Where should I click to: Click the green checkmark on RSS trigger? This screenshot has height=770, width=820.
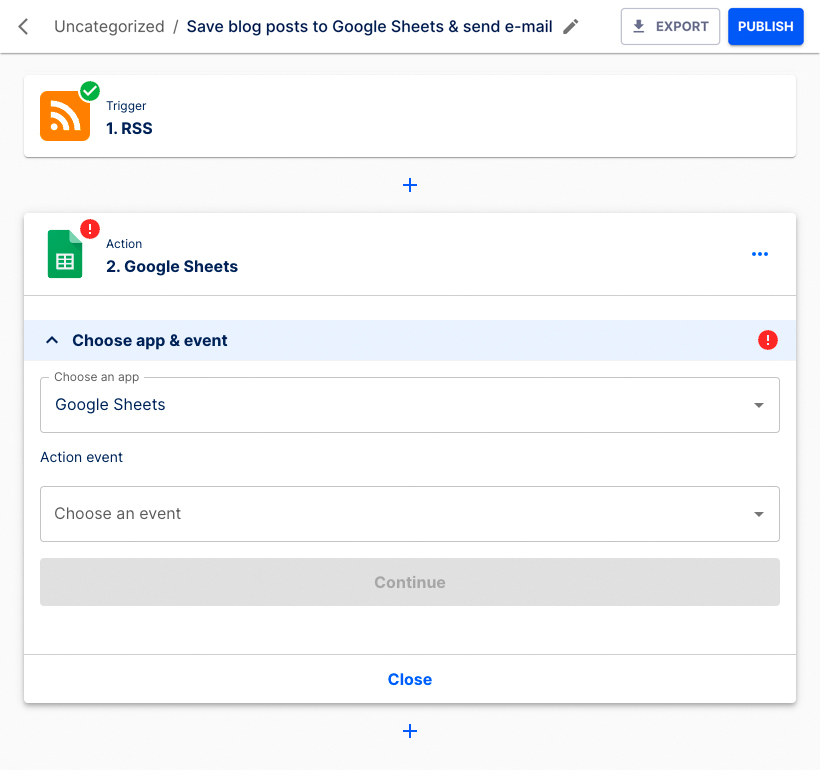[x=90, y=91]
